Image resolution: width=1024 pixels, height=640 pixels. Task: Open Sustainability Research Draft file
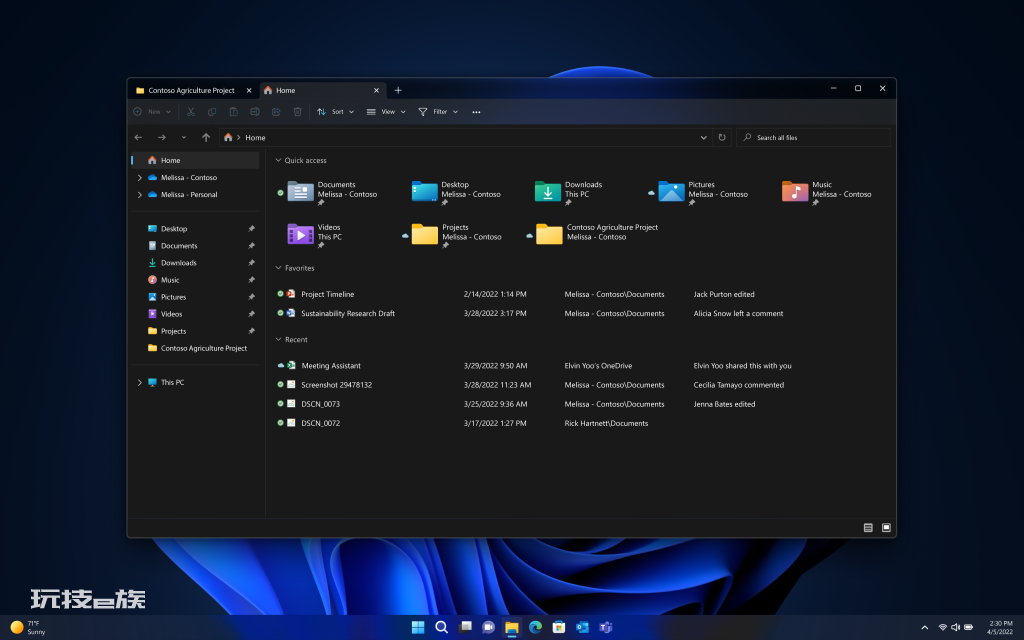[x=347, y=313]
